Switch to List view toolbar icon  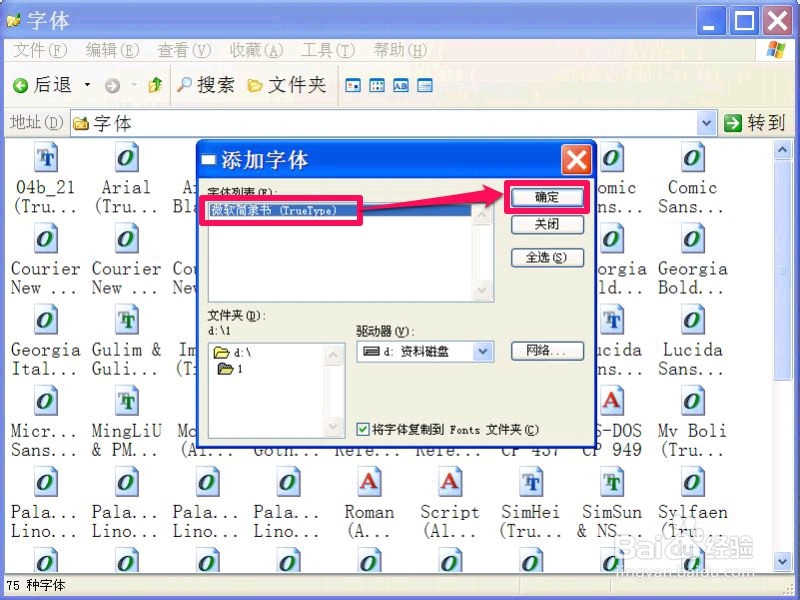(x=377, y=85)
